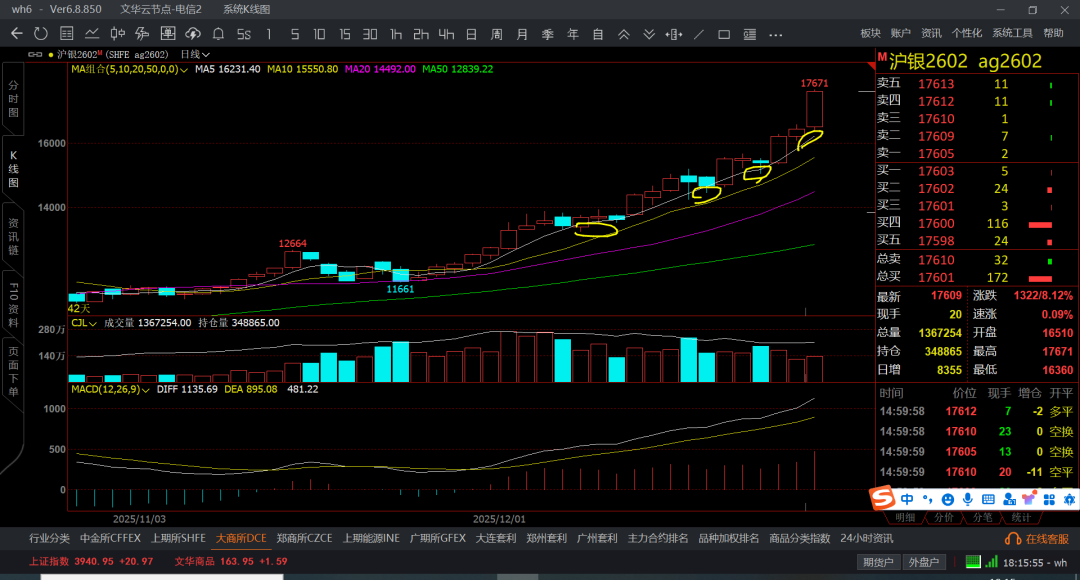Click the green grid status icon

973,561
